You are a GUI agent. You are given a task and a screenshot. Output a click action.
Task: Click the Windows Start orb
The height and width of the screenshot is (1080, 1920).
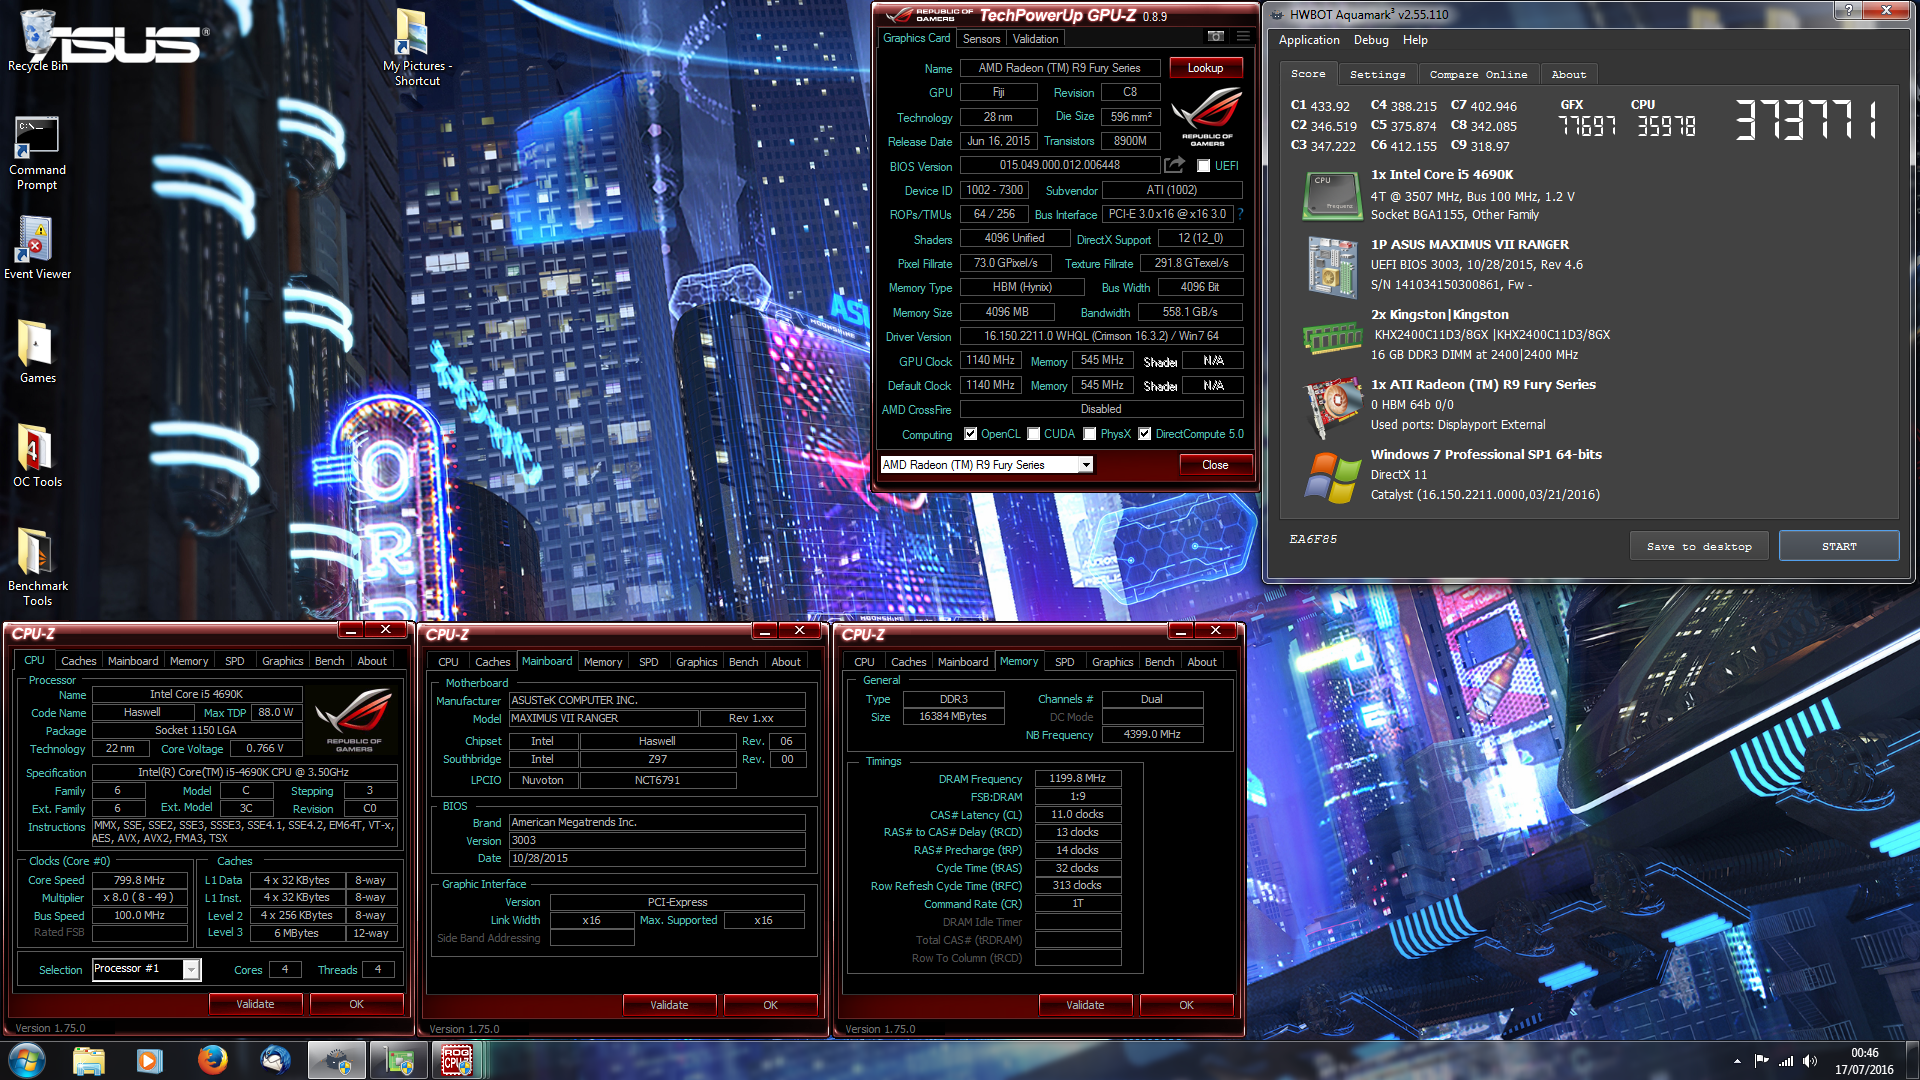click(x=27, y=1060)
